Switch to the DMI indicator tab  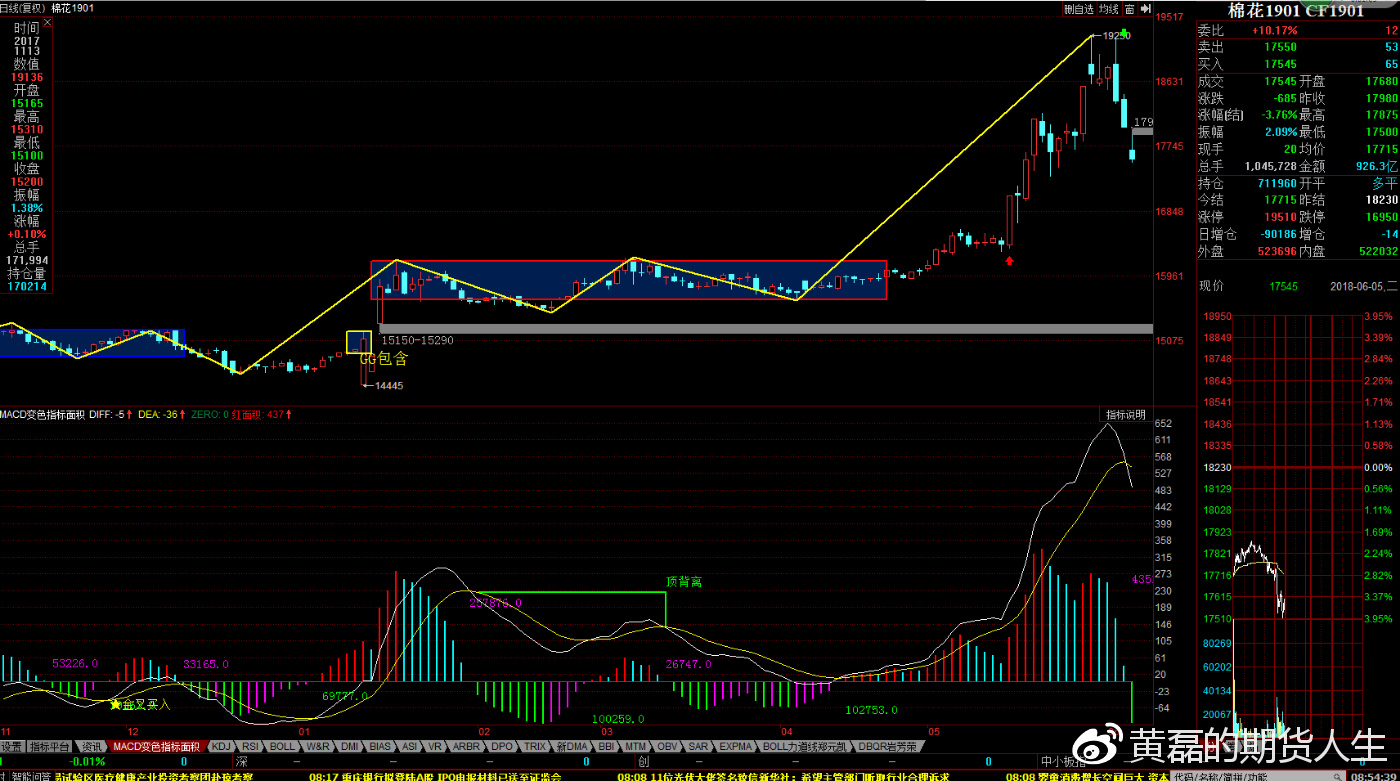tap(349, 747)
